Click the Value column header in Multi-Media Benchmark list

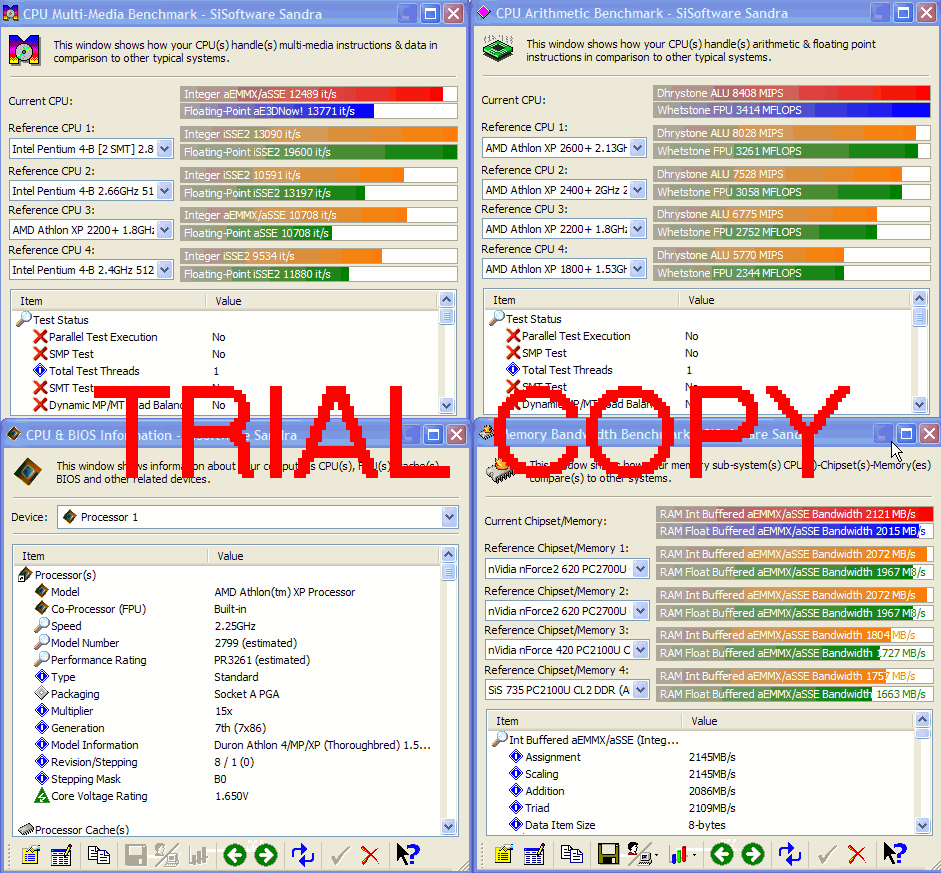[x=322, y=301]
